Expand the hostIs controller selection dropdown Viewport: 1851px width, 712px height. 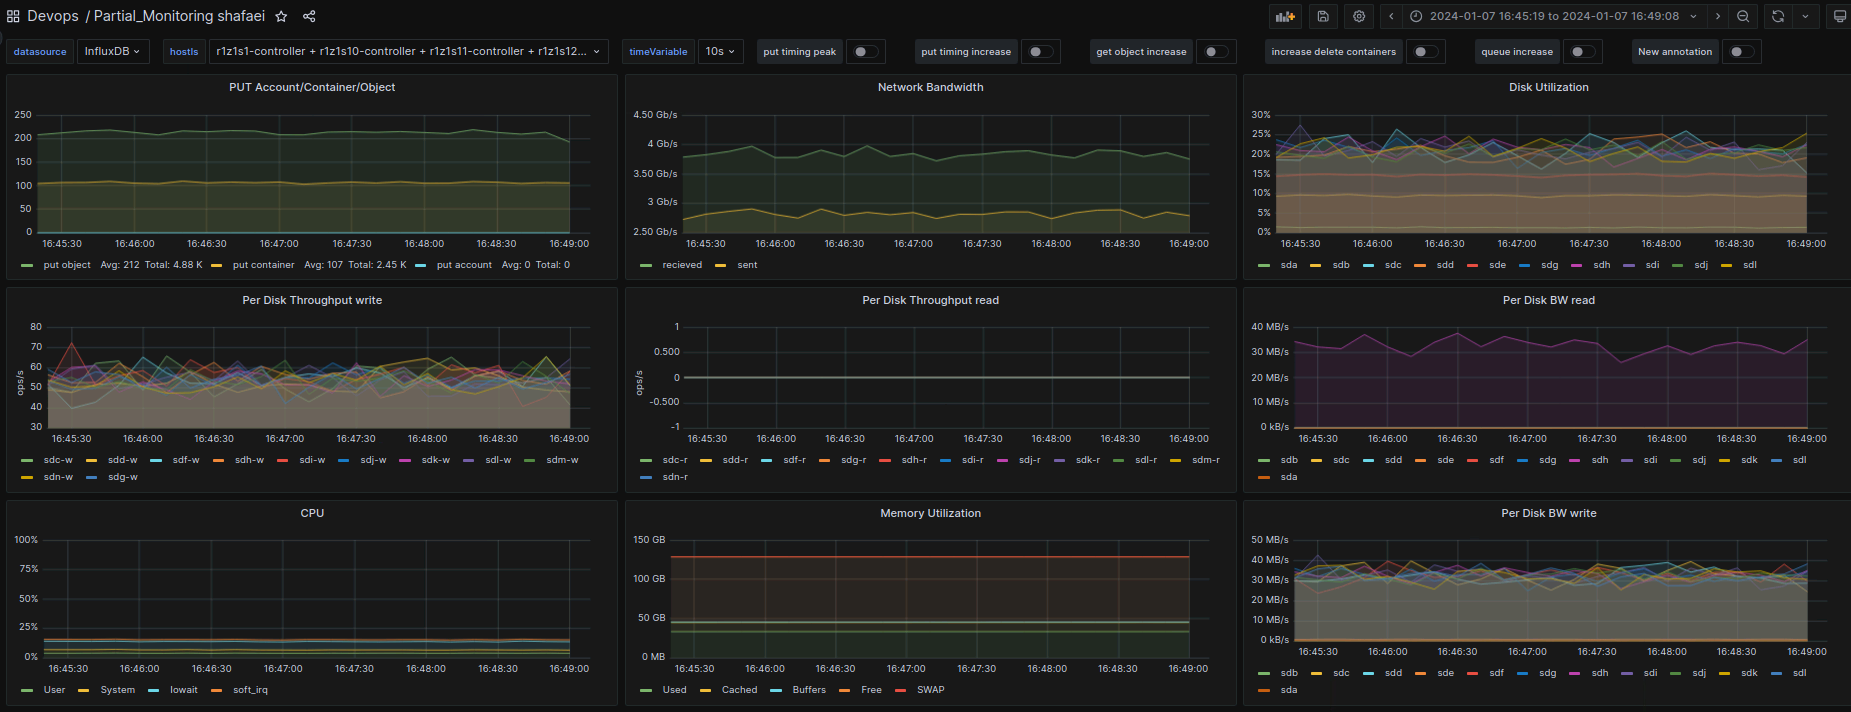click(x=408, y=51)
